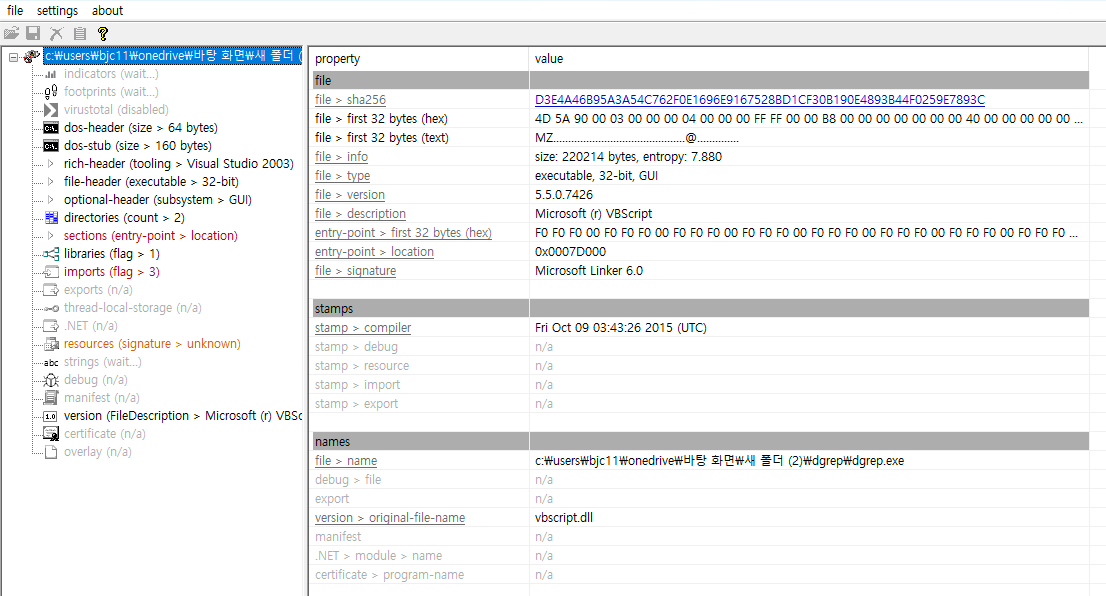Screen dimensions: 1106x596
Task: Click the save toolbar icon
Action: 33,34
